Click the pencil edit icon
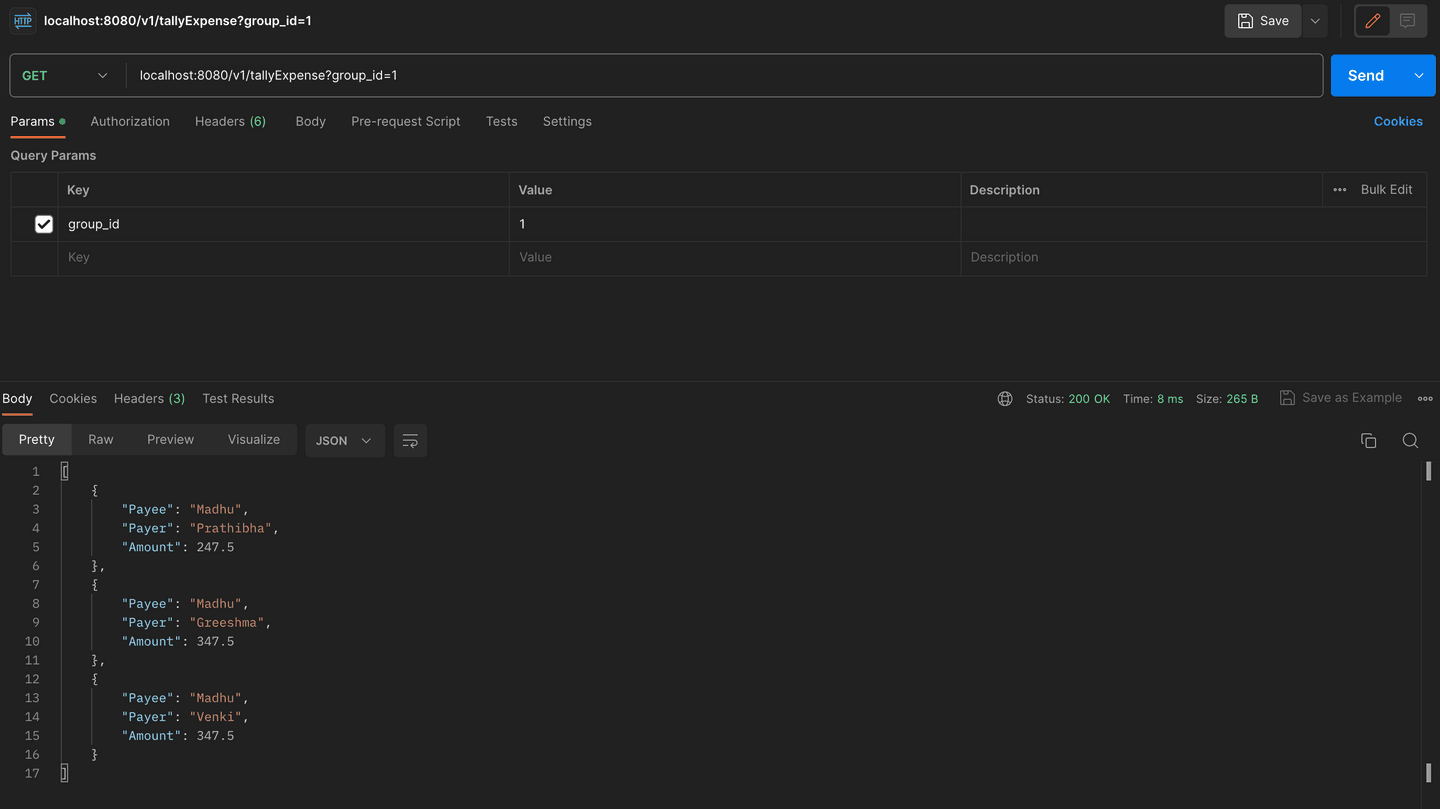 [1373, 21]
